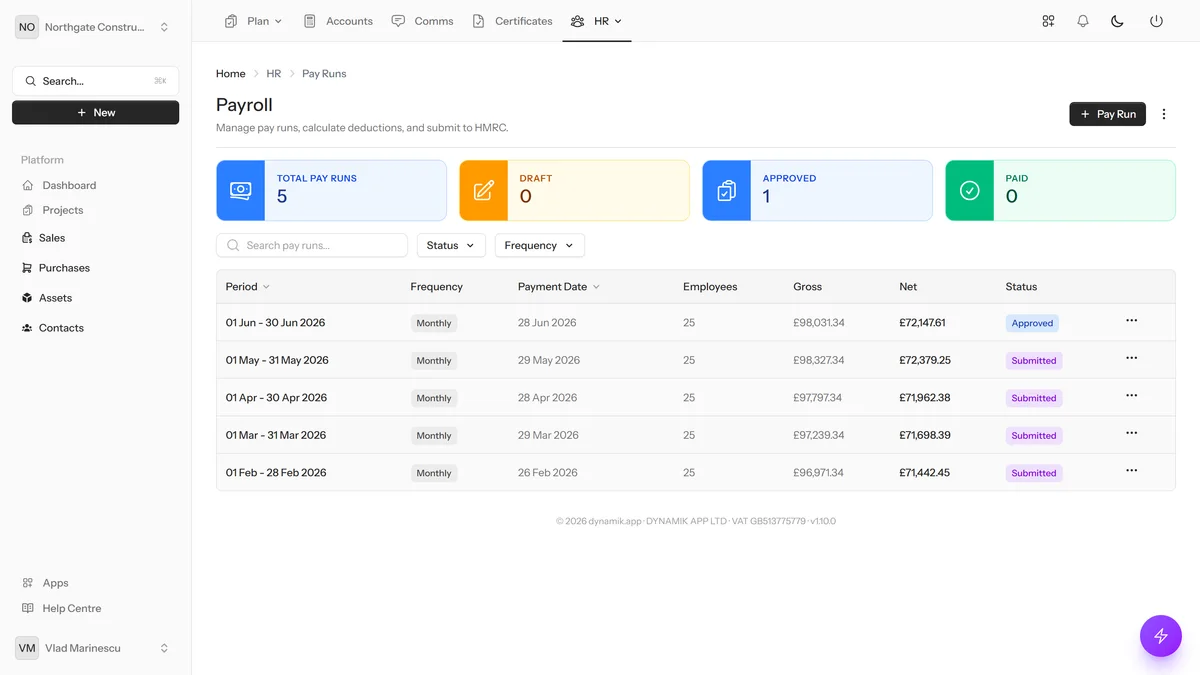Click the Apps sidebar icon
The width and height of the screenshot is (1200, 675).
(x=28, y=583)
